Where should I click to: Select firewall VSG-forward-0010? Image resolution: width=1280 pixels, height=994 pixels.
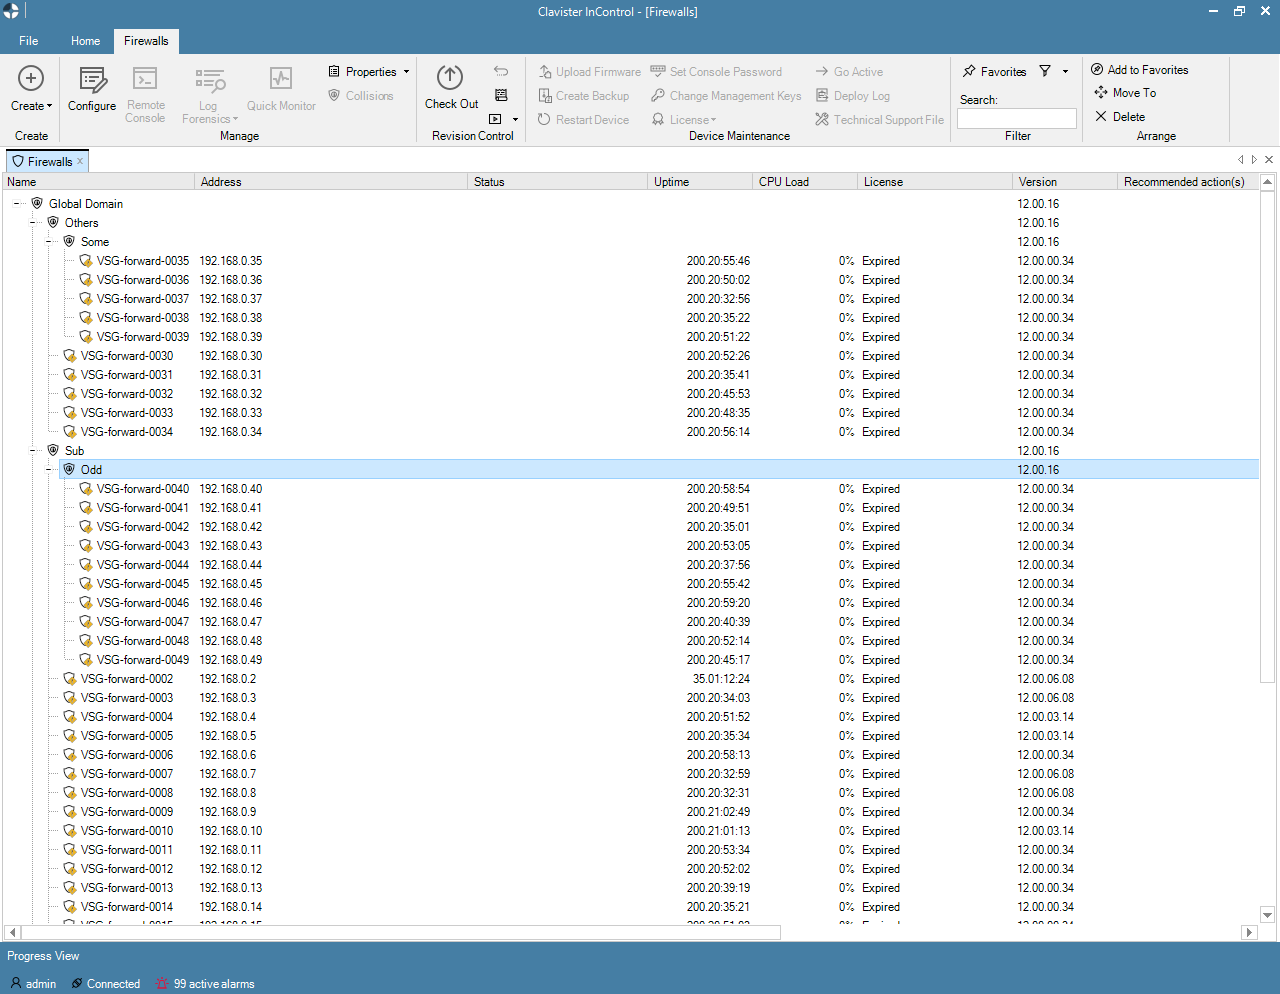pyautogui.click(x=127, y=831)
